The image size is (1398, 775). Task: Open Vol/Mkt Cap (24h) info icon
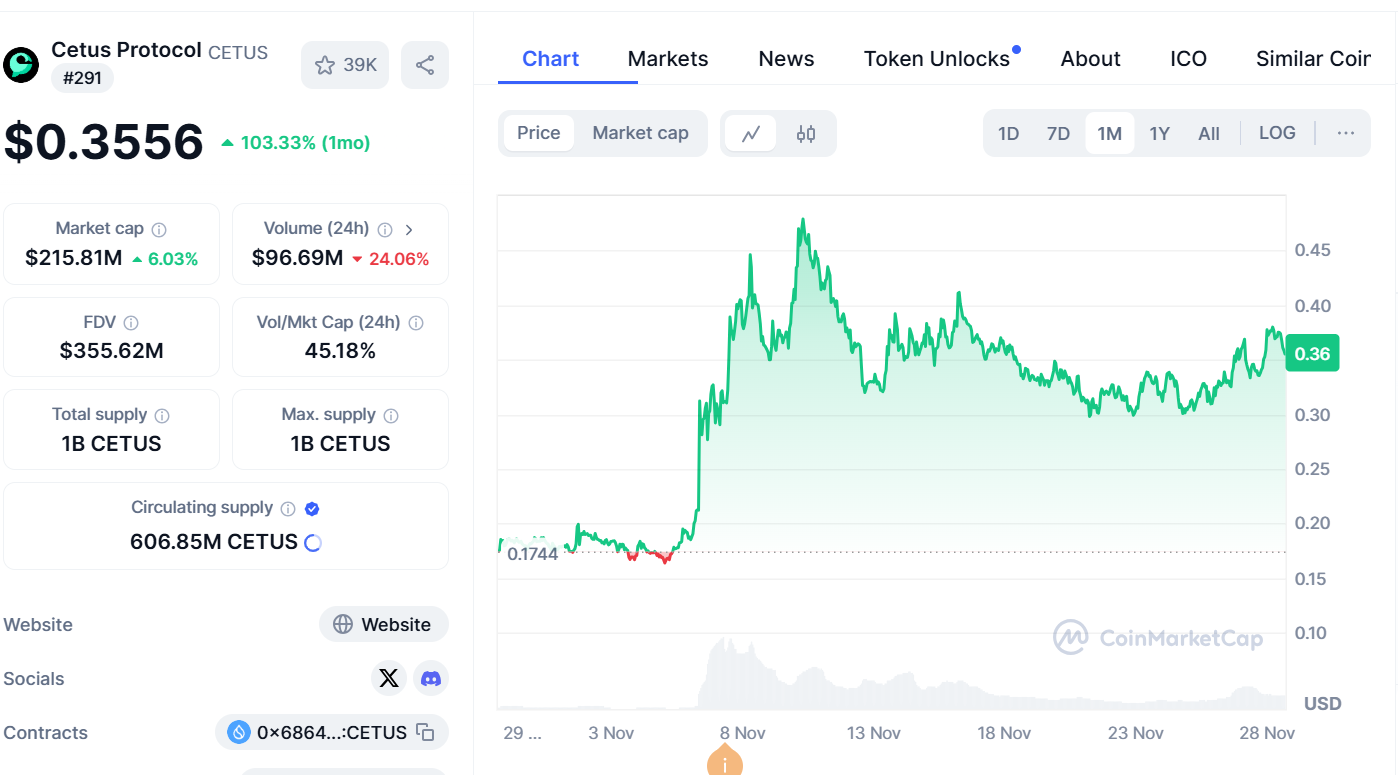coord(416,323)
